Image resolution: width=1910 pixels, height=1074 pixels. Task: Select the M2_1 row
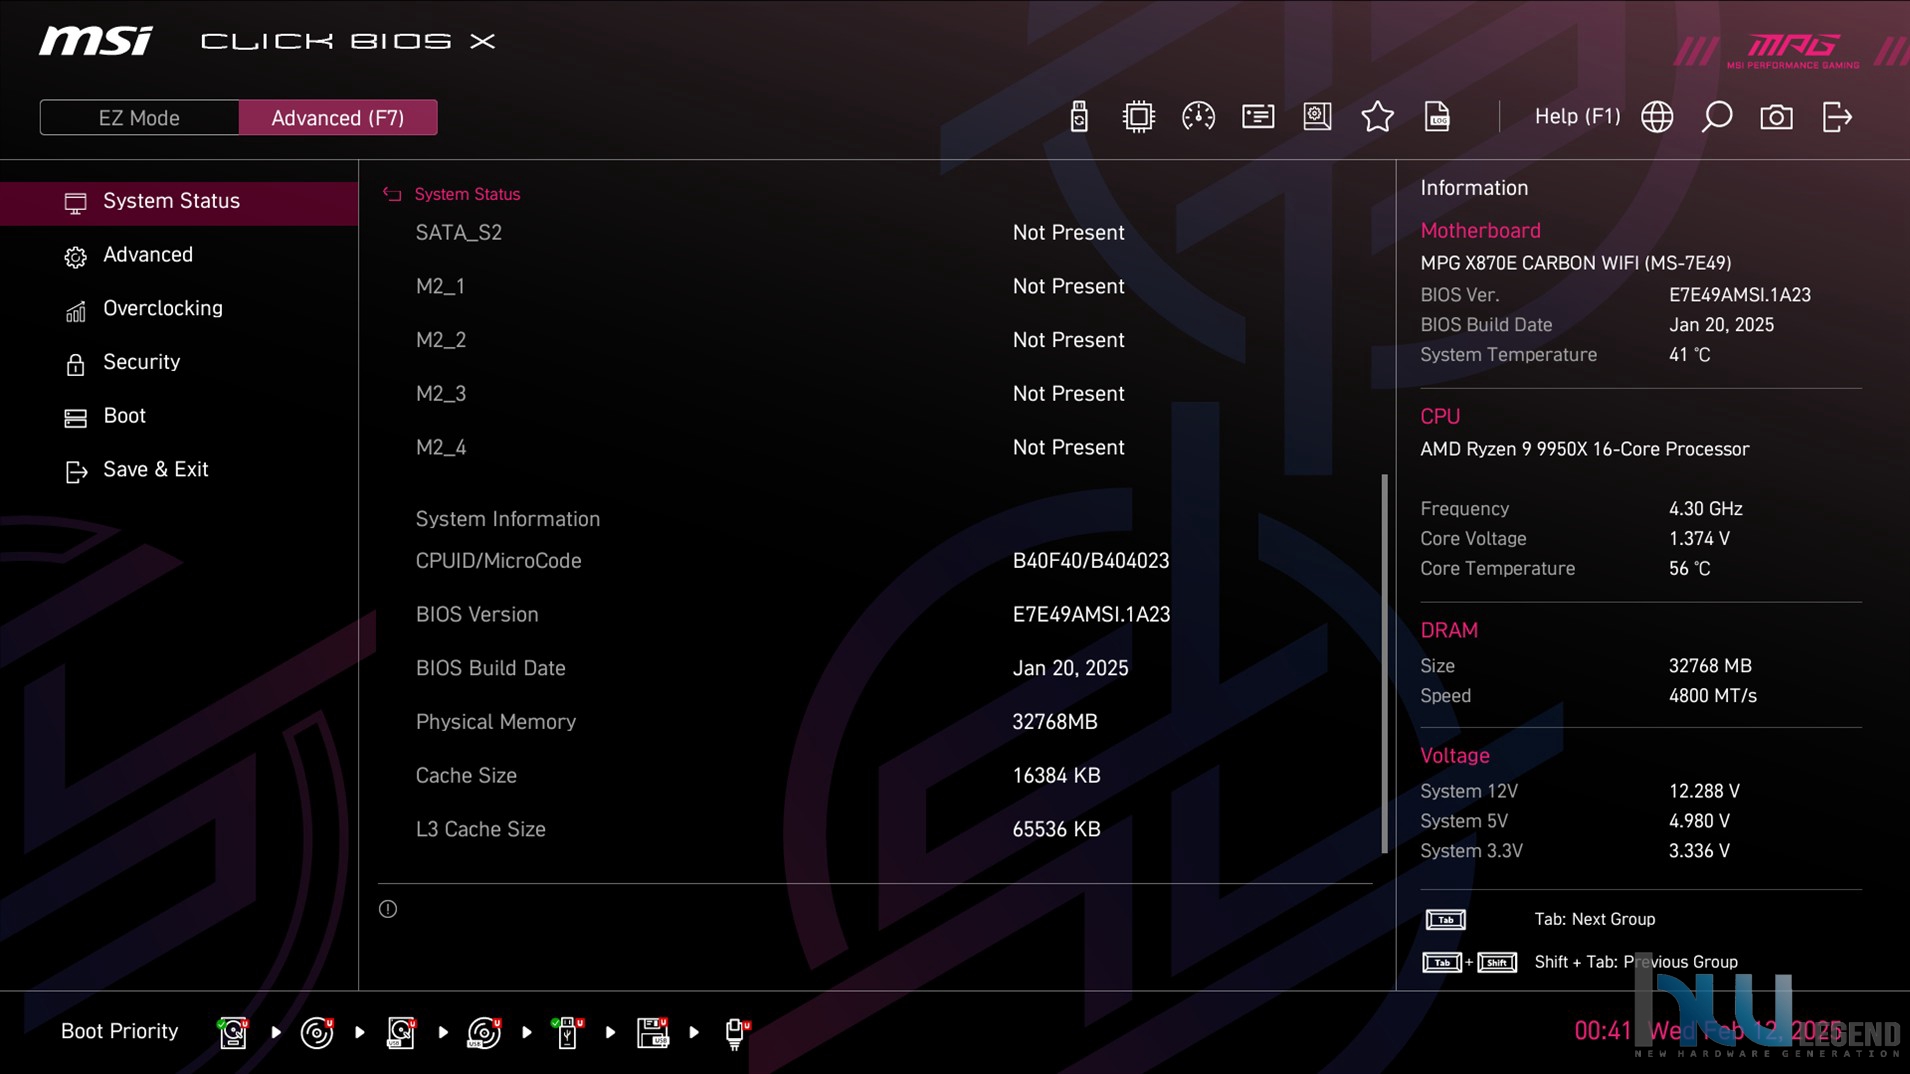click(x=875, y=286)
